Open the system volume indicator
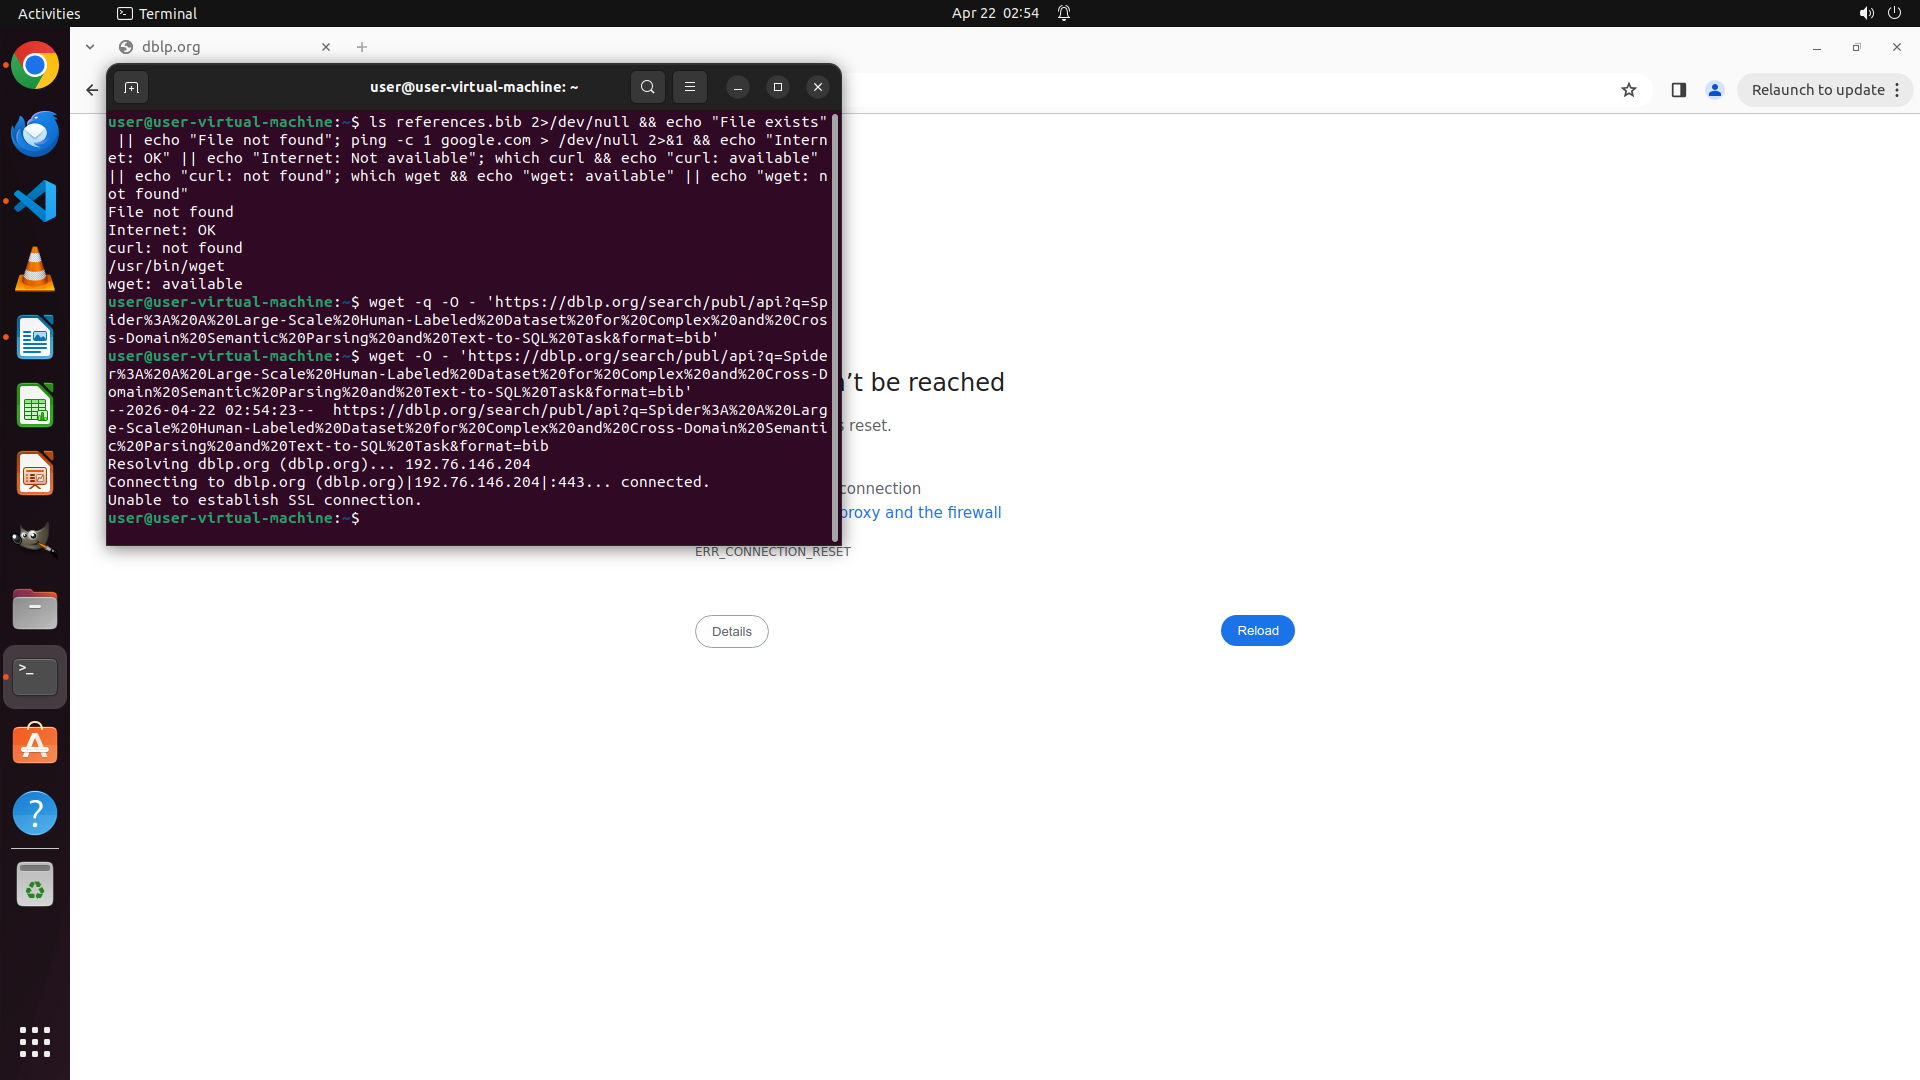The height and width of the screenshot is (1080, 1920). [x=1866, y=13]
